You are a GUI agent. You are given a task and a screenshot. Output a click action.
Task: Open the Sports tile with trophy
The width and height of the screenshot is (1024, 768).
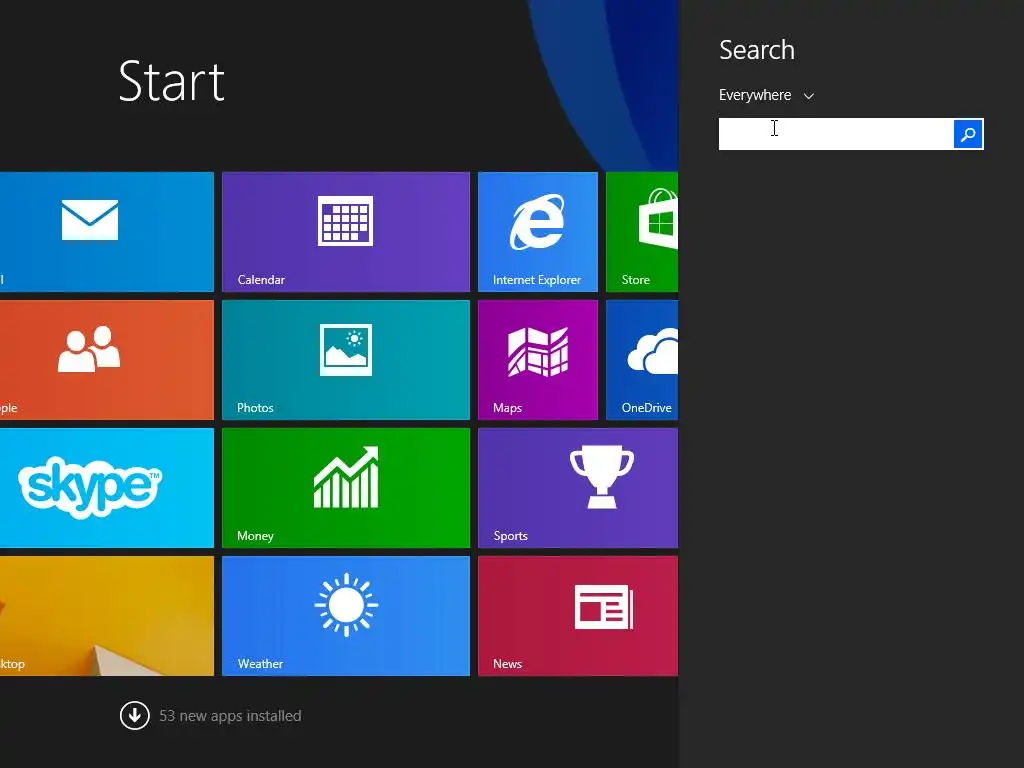578,488
